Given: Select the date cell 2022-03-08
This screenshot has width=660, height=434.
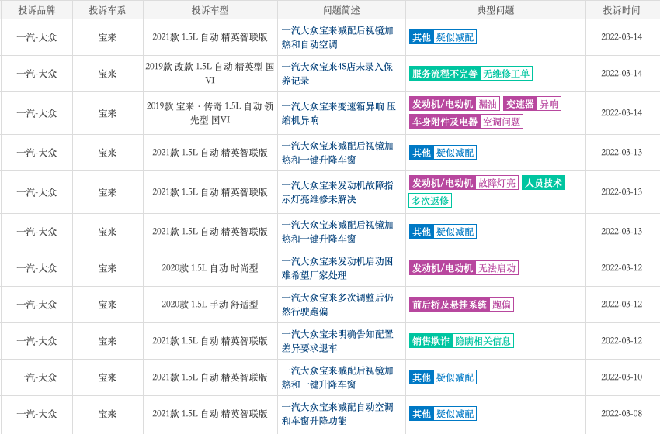Looking at the screenshot, I should click(x=621, y=413).
